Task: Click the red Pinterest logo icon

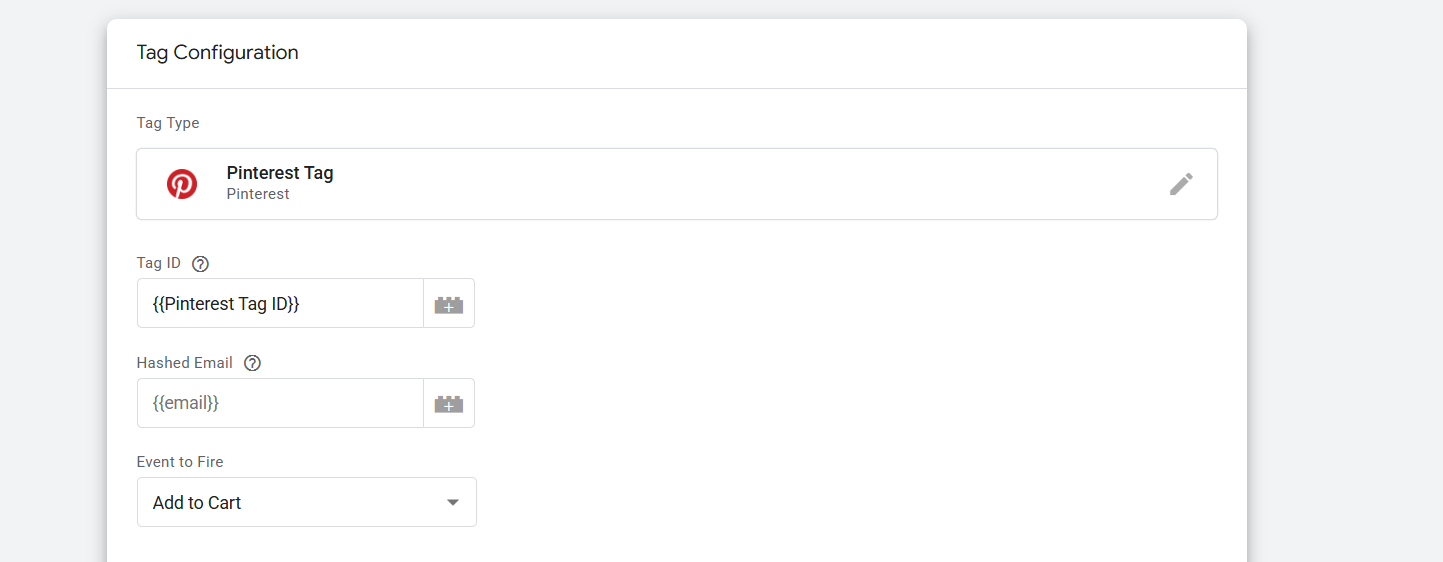Action: coord(182,184)
